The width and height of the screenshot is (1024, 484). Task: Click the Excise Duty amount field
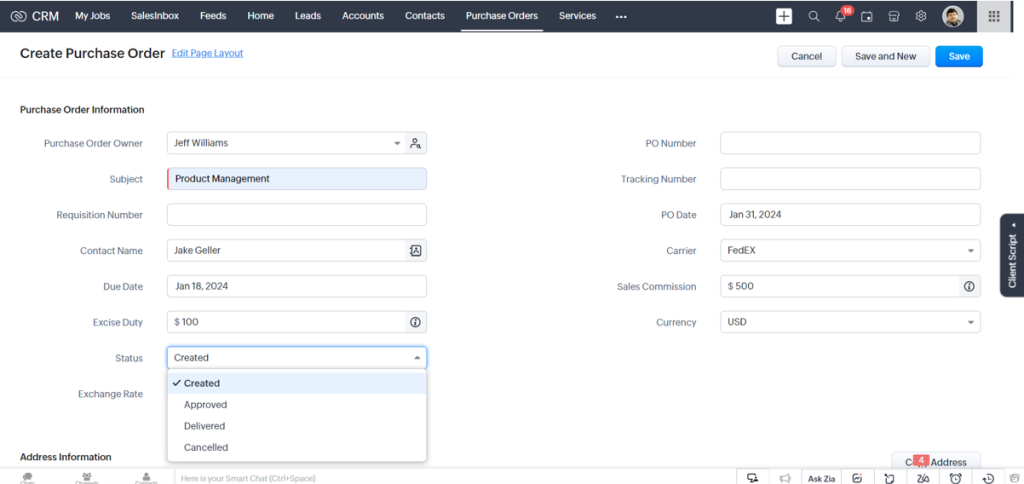[287, 322]
